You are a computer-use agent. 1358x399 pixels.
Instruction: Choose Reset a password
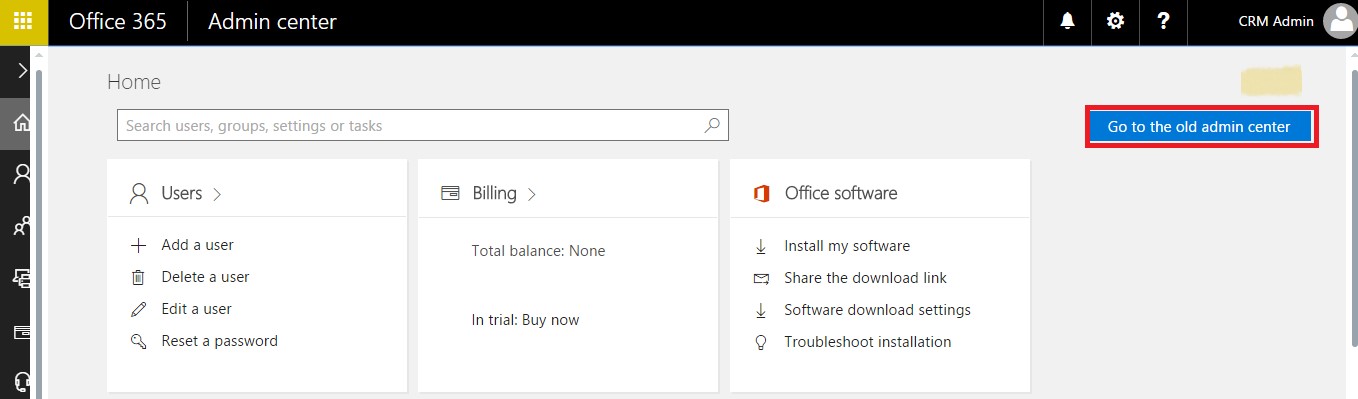219,341
